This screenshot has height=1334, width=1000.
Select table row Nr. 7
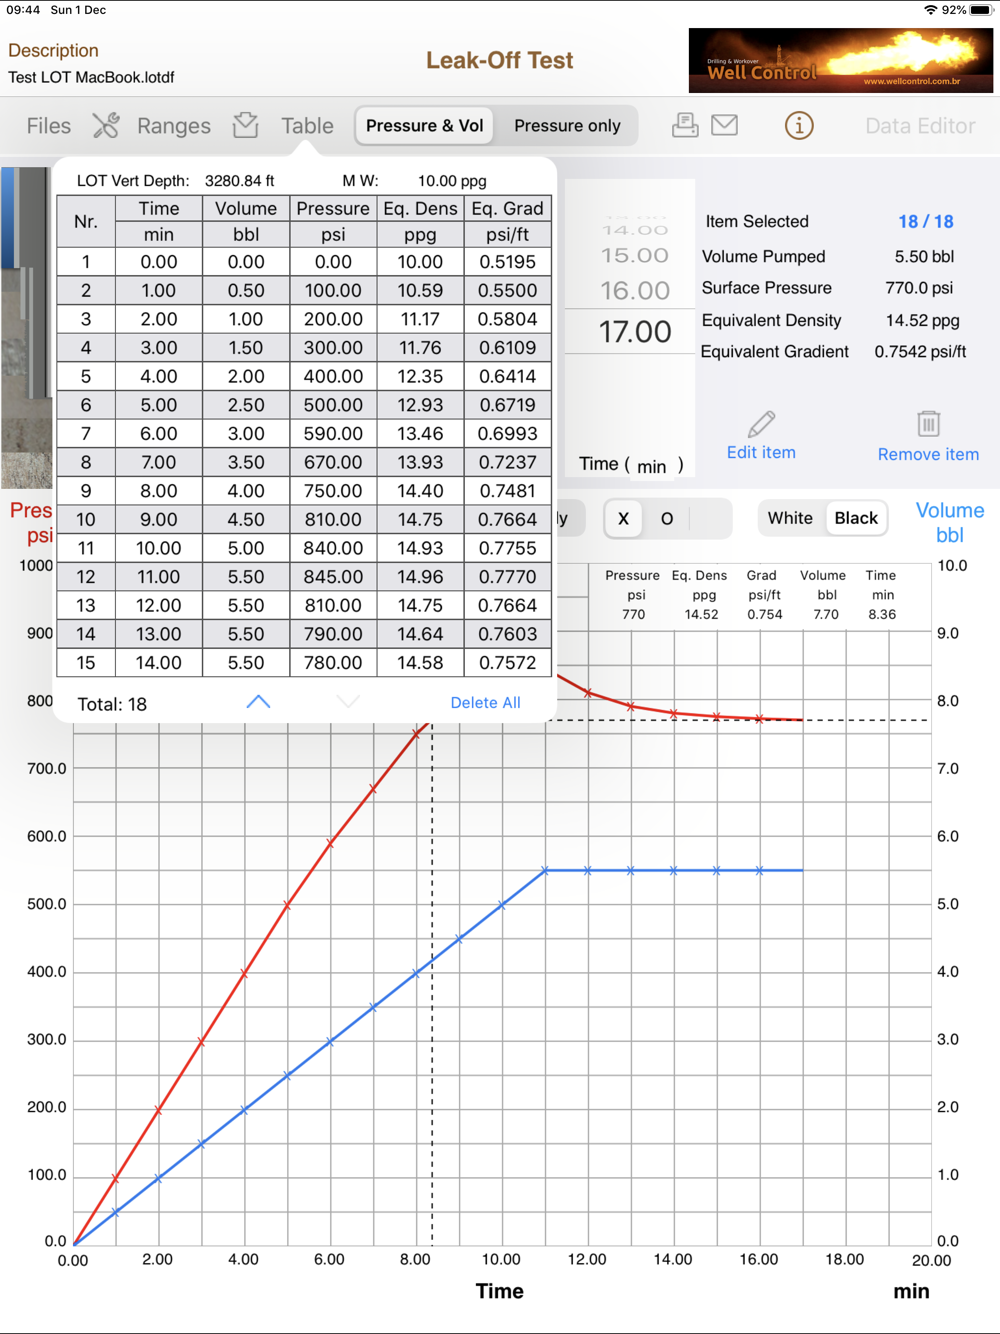tap(304, 434)
